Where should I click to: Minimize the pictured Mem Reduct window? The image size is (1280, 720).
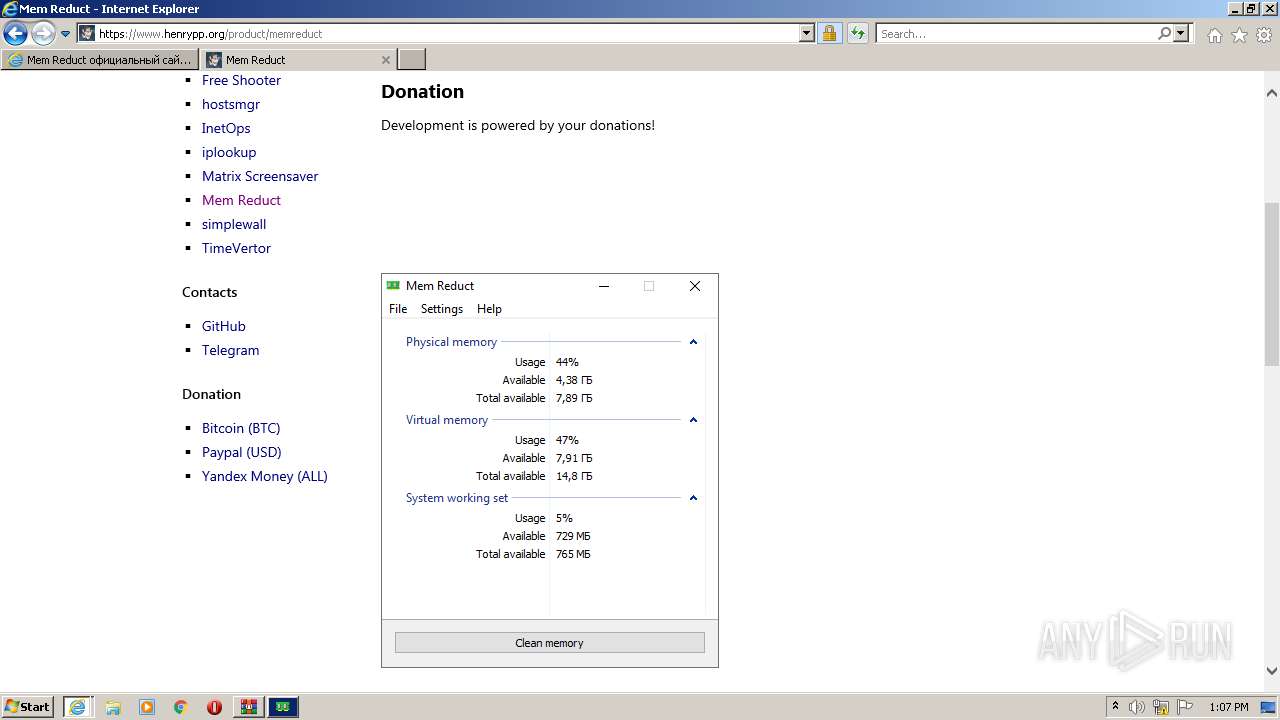pos(604,286)
